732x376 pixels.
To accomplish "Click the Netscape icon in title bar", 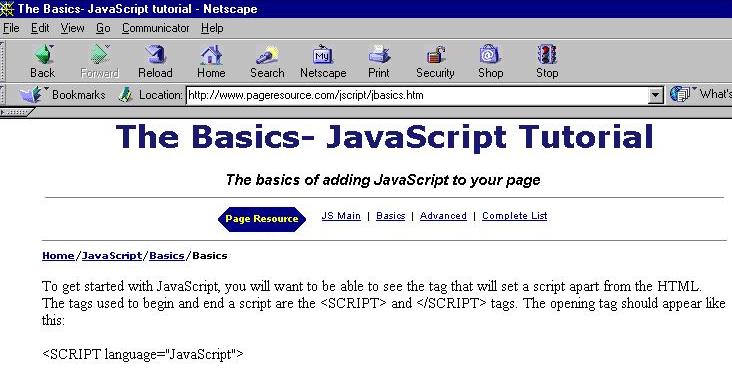I will [7, 8].
